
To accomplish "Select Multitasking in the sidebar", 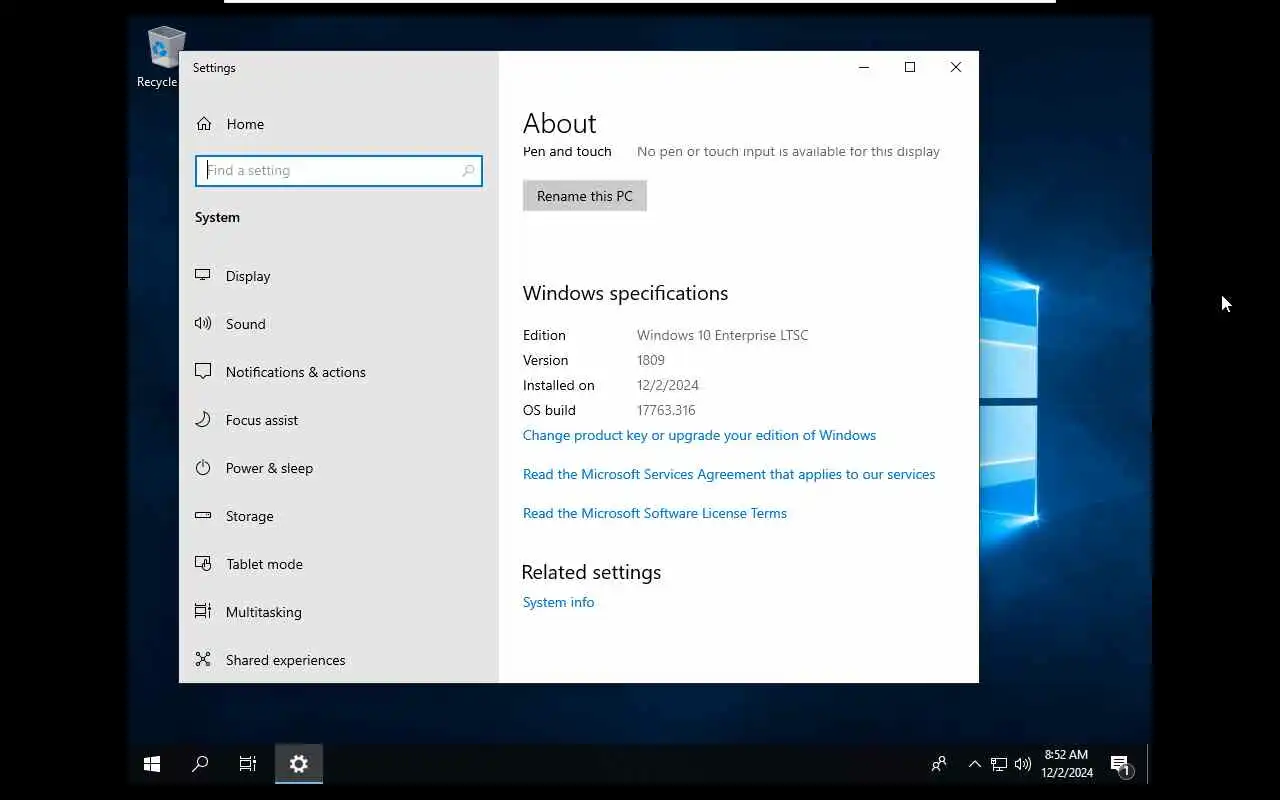I will (x=339, y=612).
